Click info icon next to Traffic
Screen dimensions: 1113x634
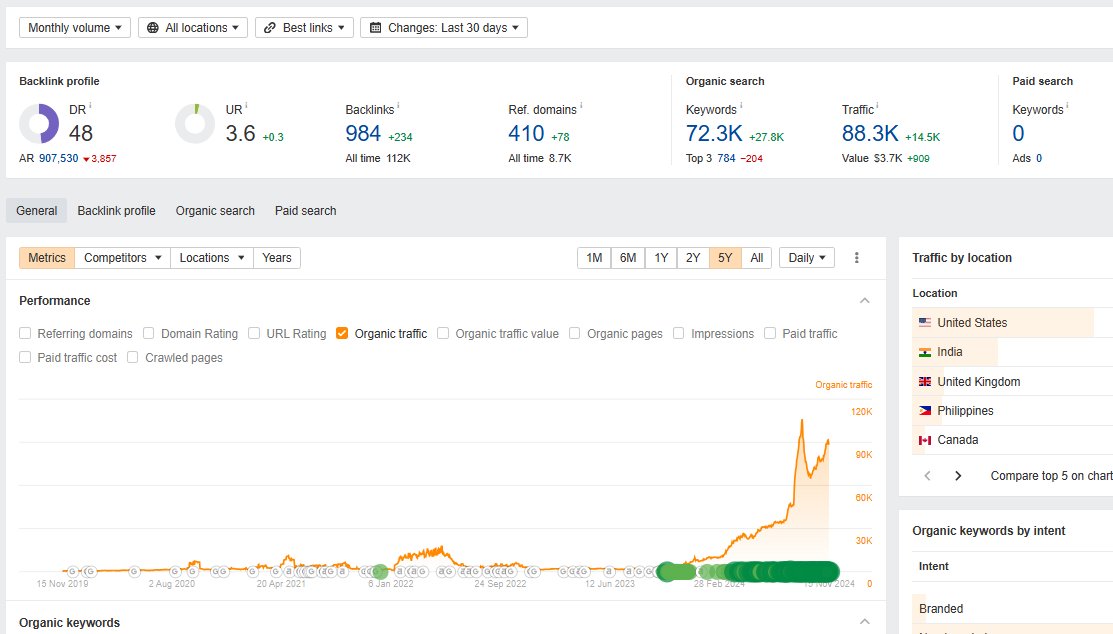[x=877, y=106]
